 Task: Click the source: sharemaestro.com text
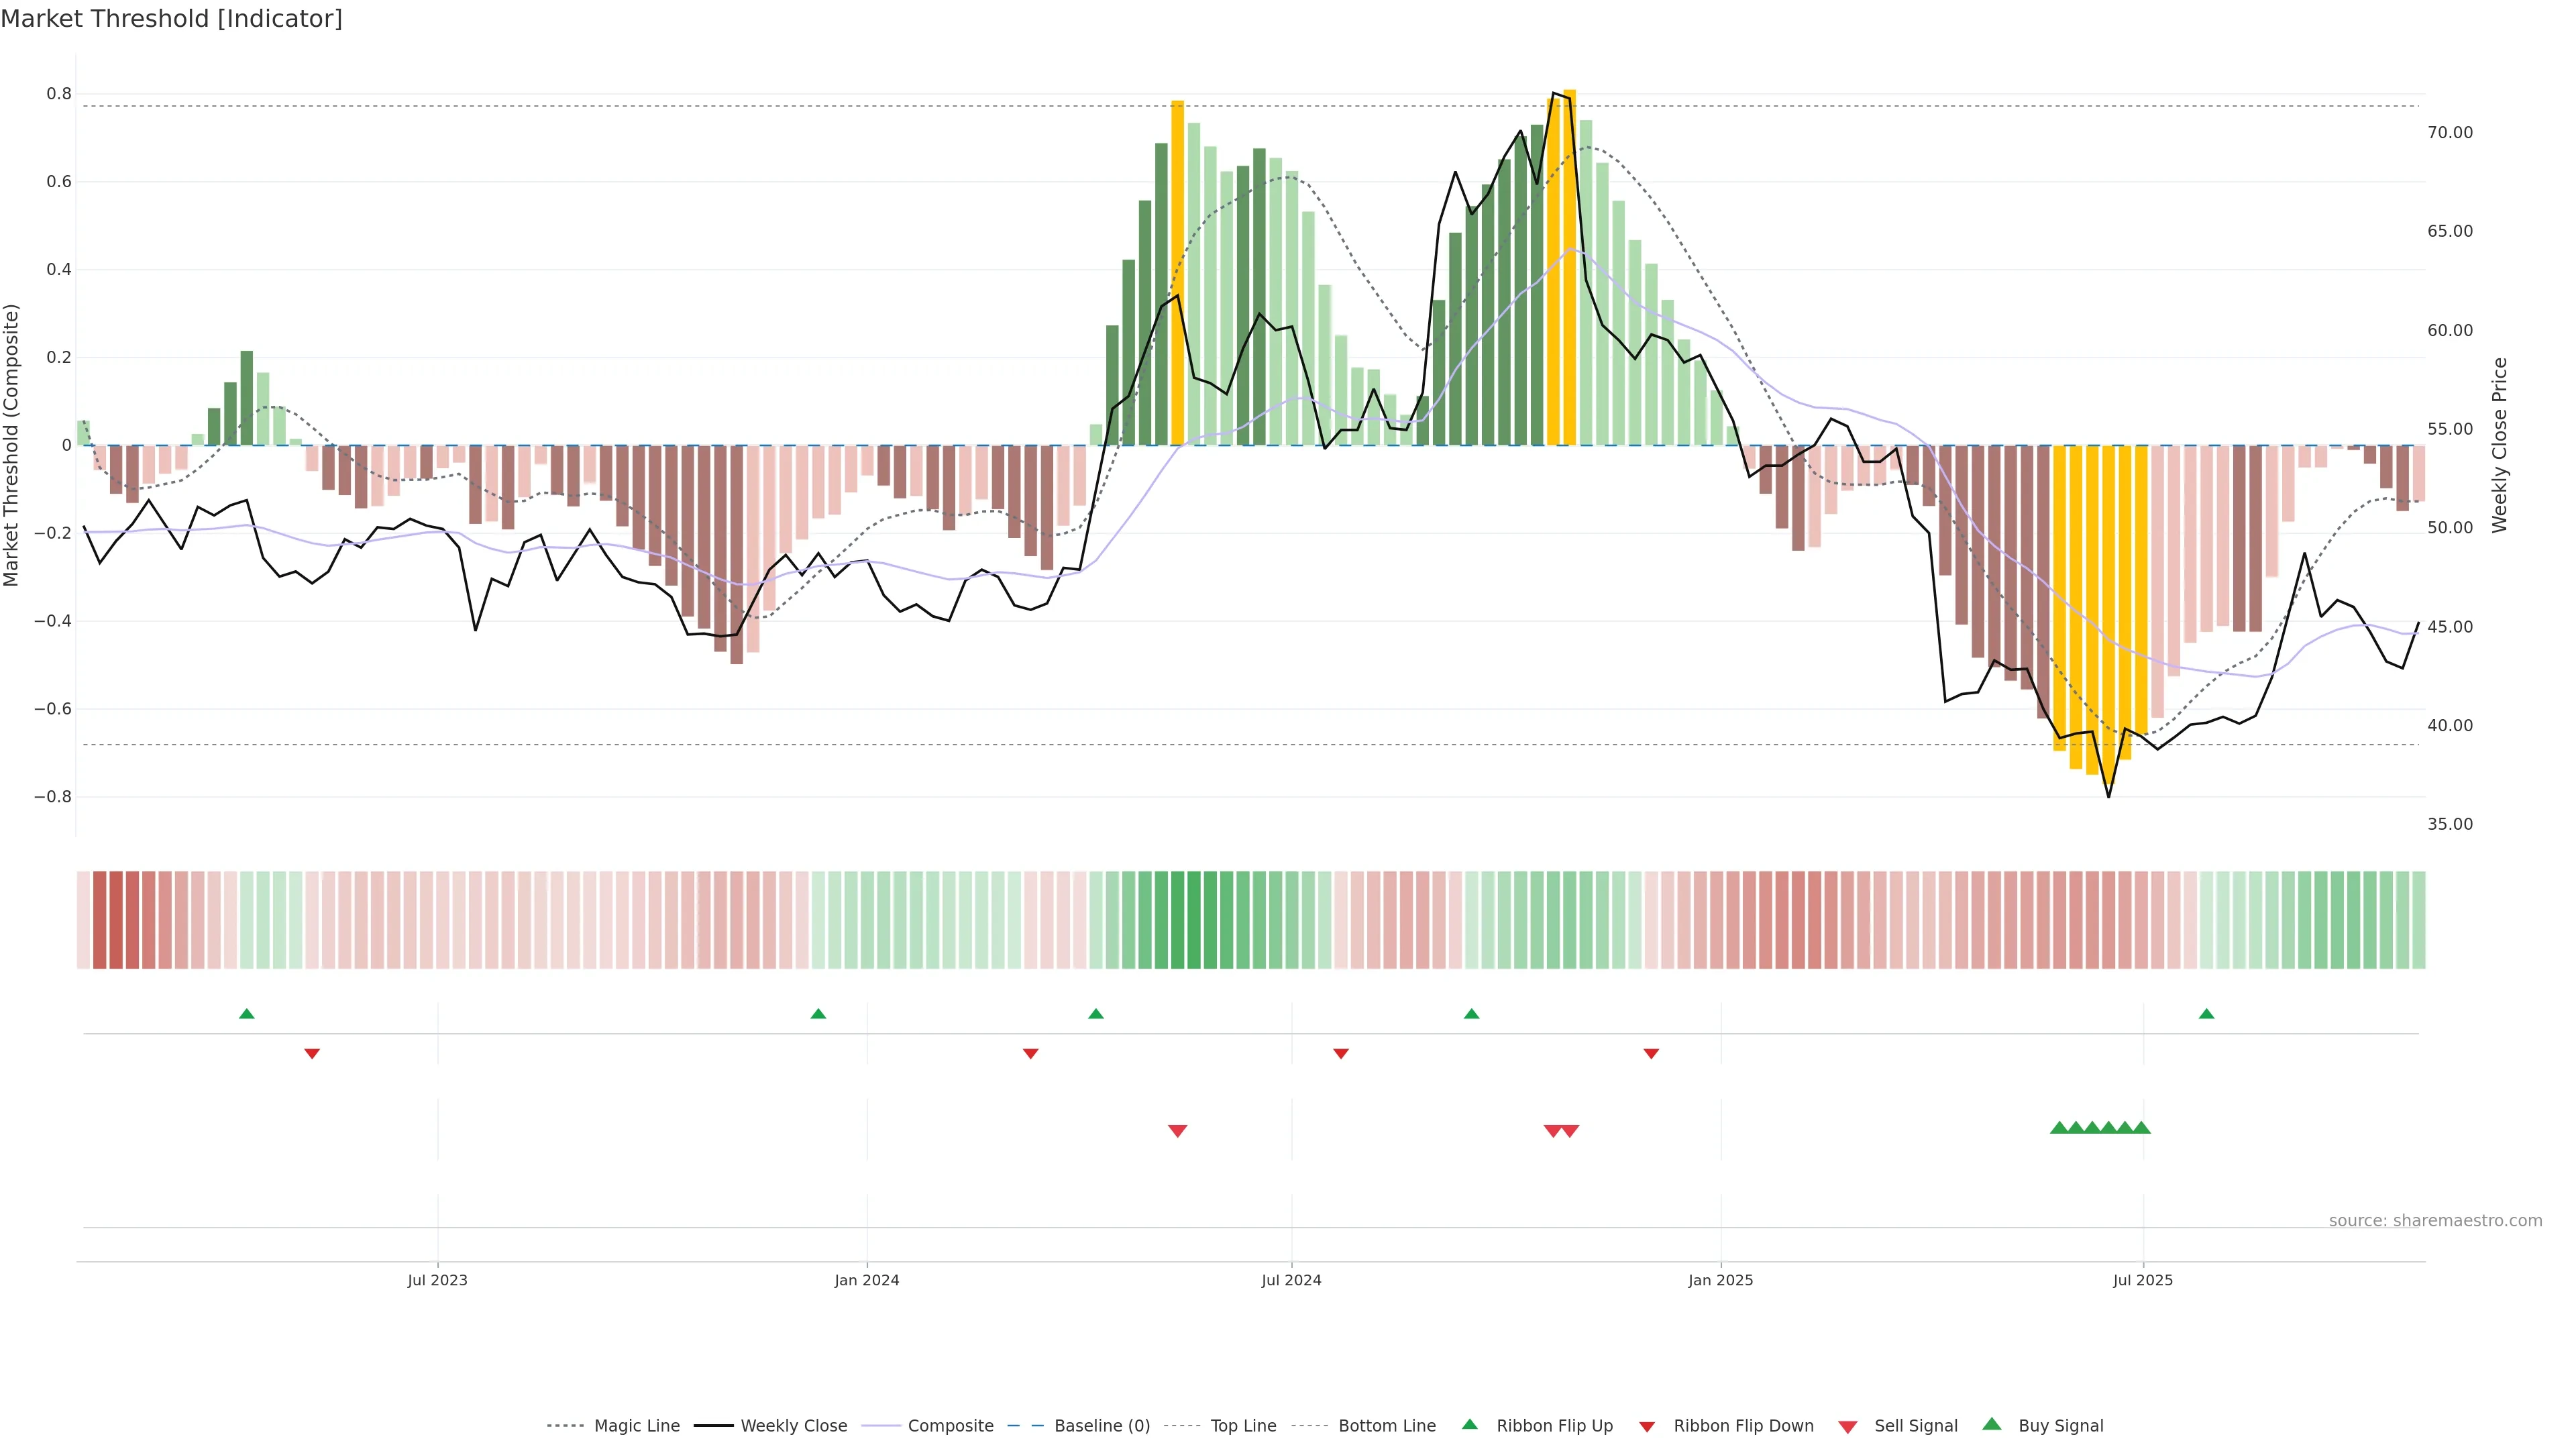coord(2435,1220)
